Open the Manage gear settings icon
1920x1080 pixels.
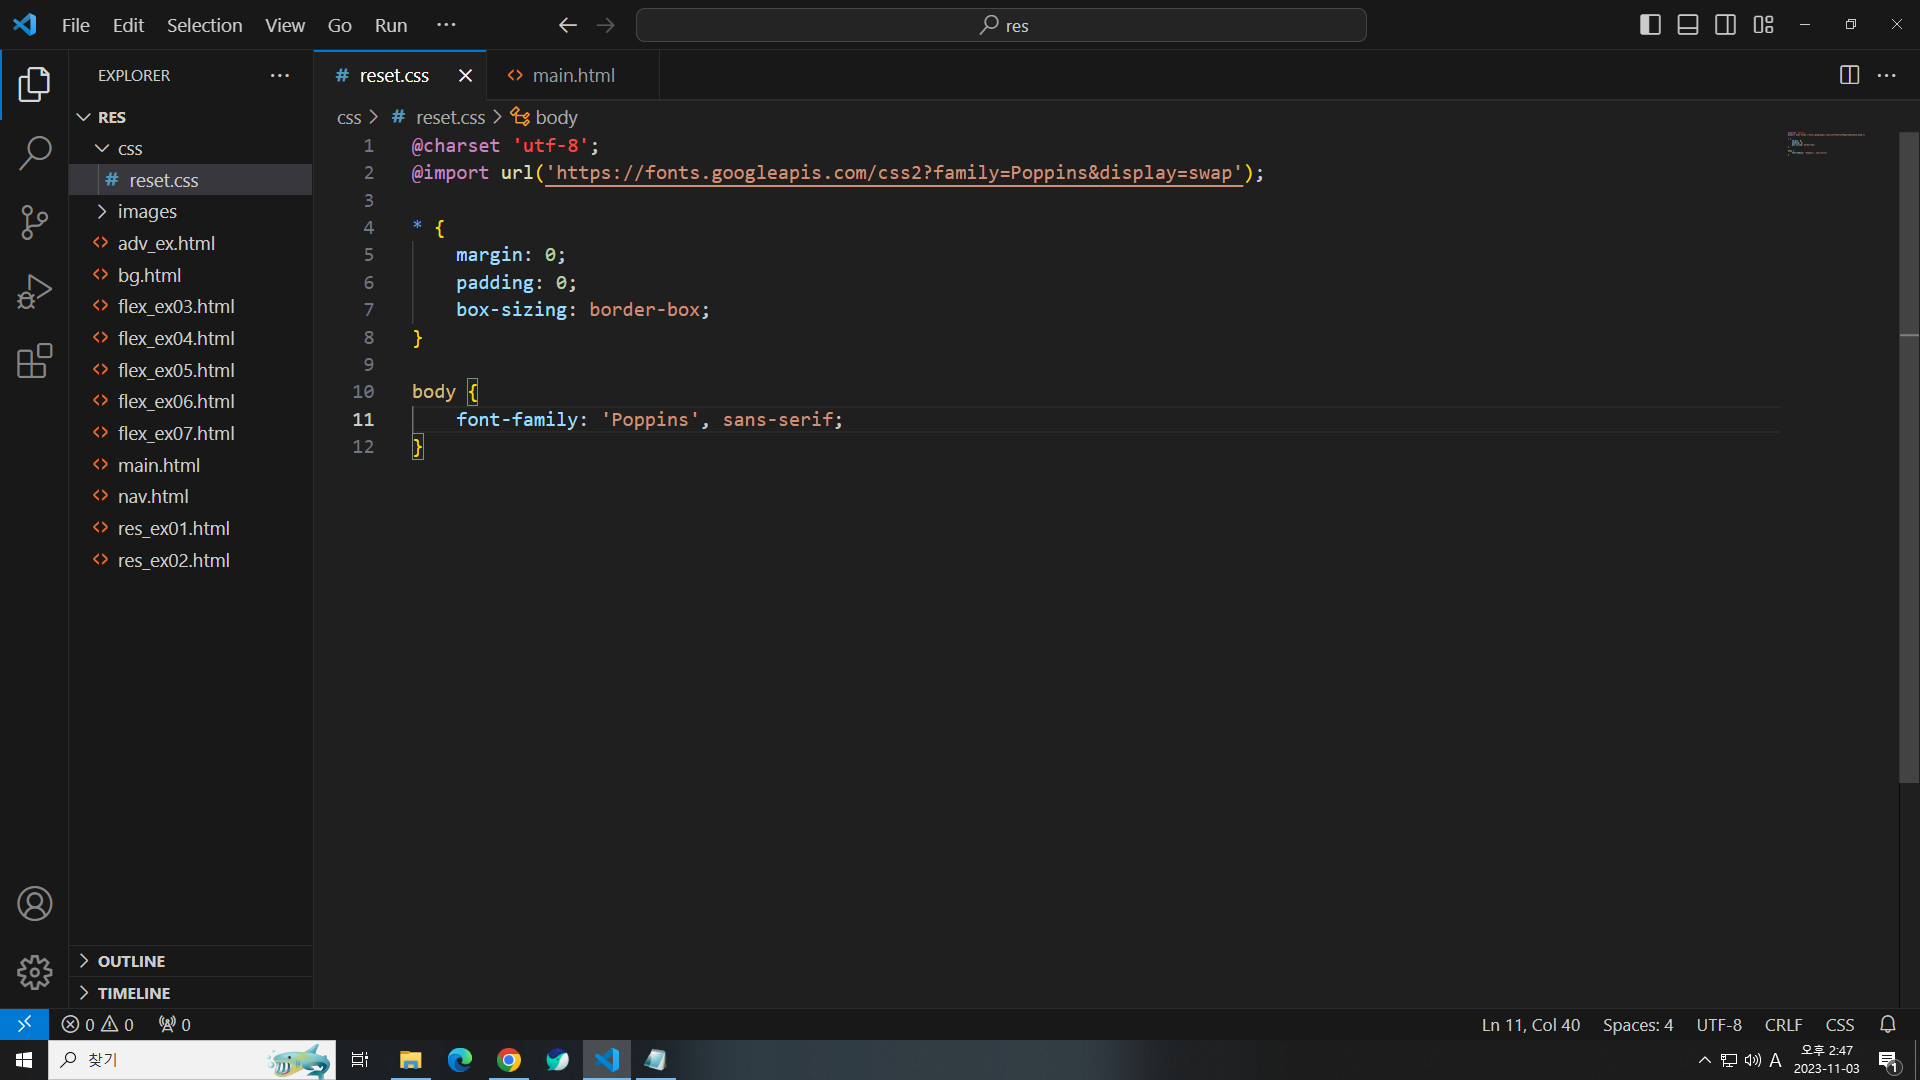35,972
